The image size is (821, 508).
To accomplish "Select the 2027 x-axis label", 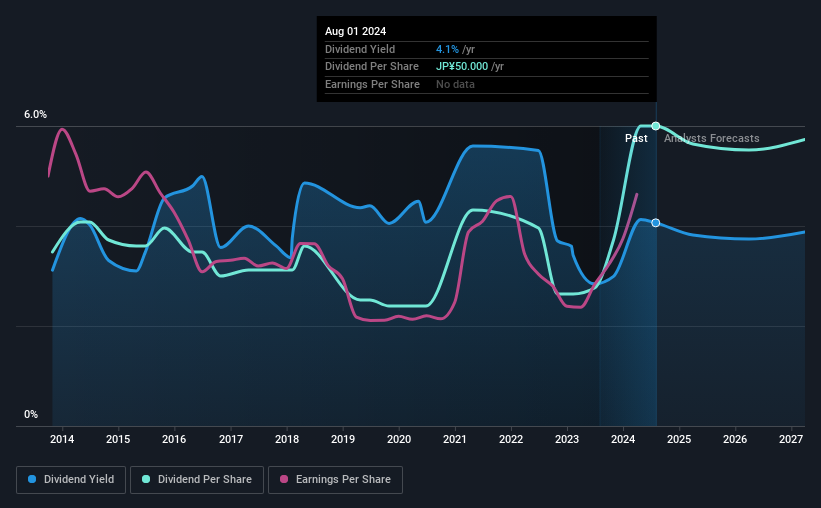I will 791,439.
